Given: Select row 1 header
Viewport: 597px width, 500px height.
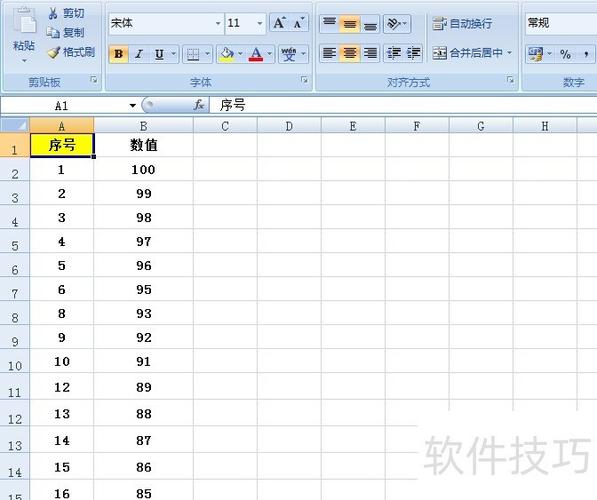Looking at the screenshot, I should 14,145.
